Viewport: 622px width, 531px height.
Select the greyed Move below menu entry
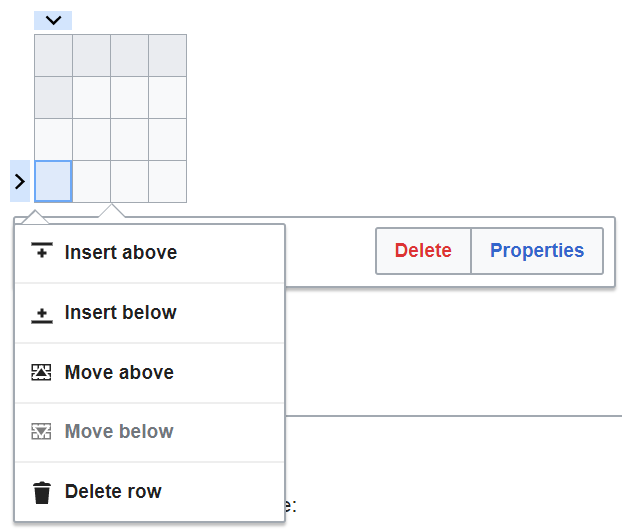(x=119, y=432)
